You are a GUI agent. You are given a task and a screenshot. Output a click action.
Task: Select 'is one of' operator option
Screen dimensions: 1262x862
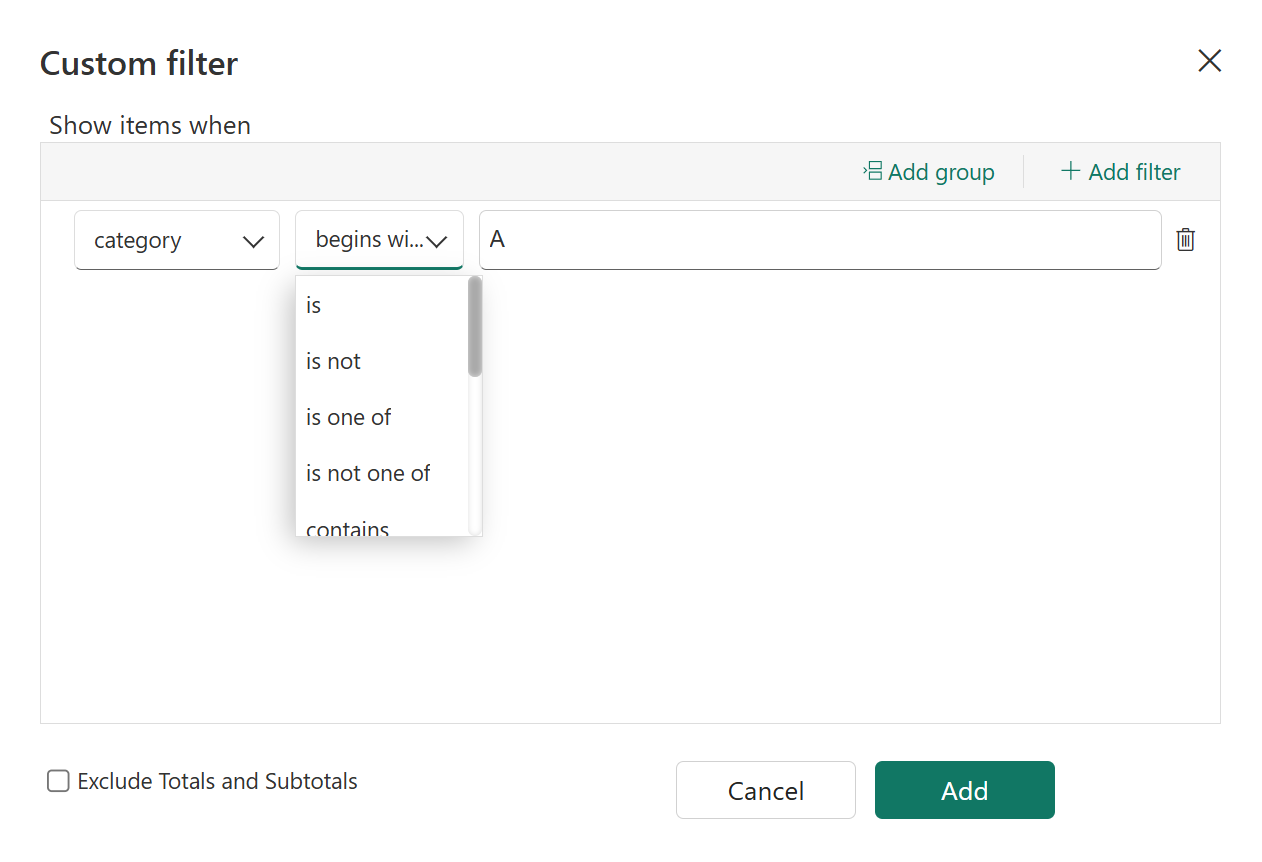tap(349, 418)
